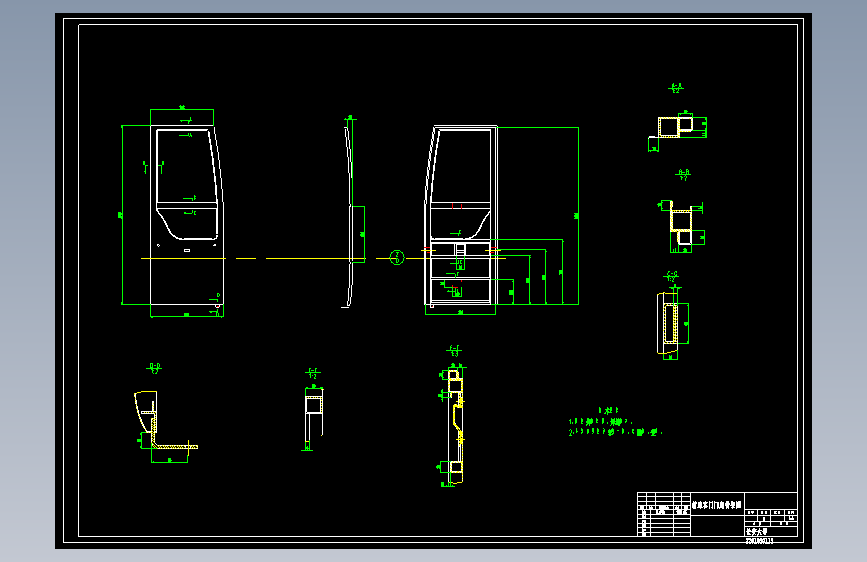This screenshot has width=867, height=562.
Task: Click the drawing number below the title block
Action: tap(759, 541)
